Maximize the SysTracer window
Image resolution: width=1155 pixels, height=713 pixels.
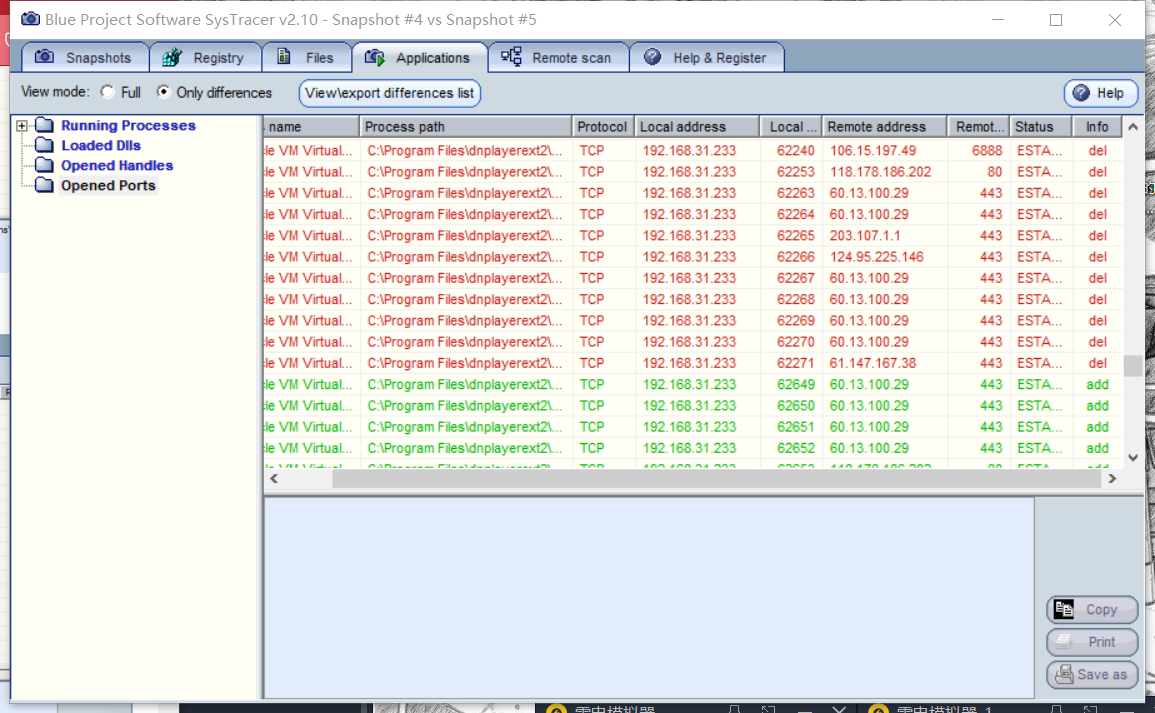(x=1056, y=20)
